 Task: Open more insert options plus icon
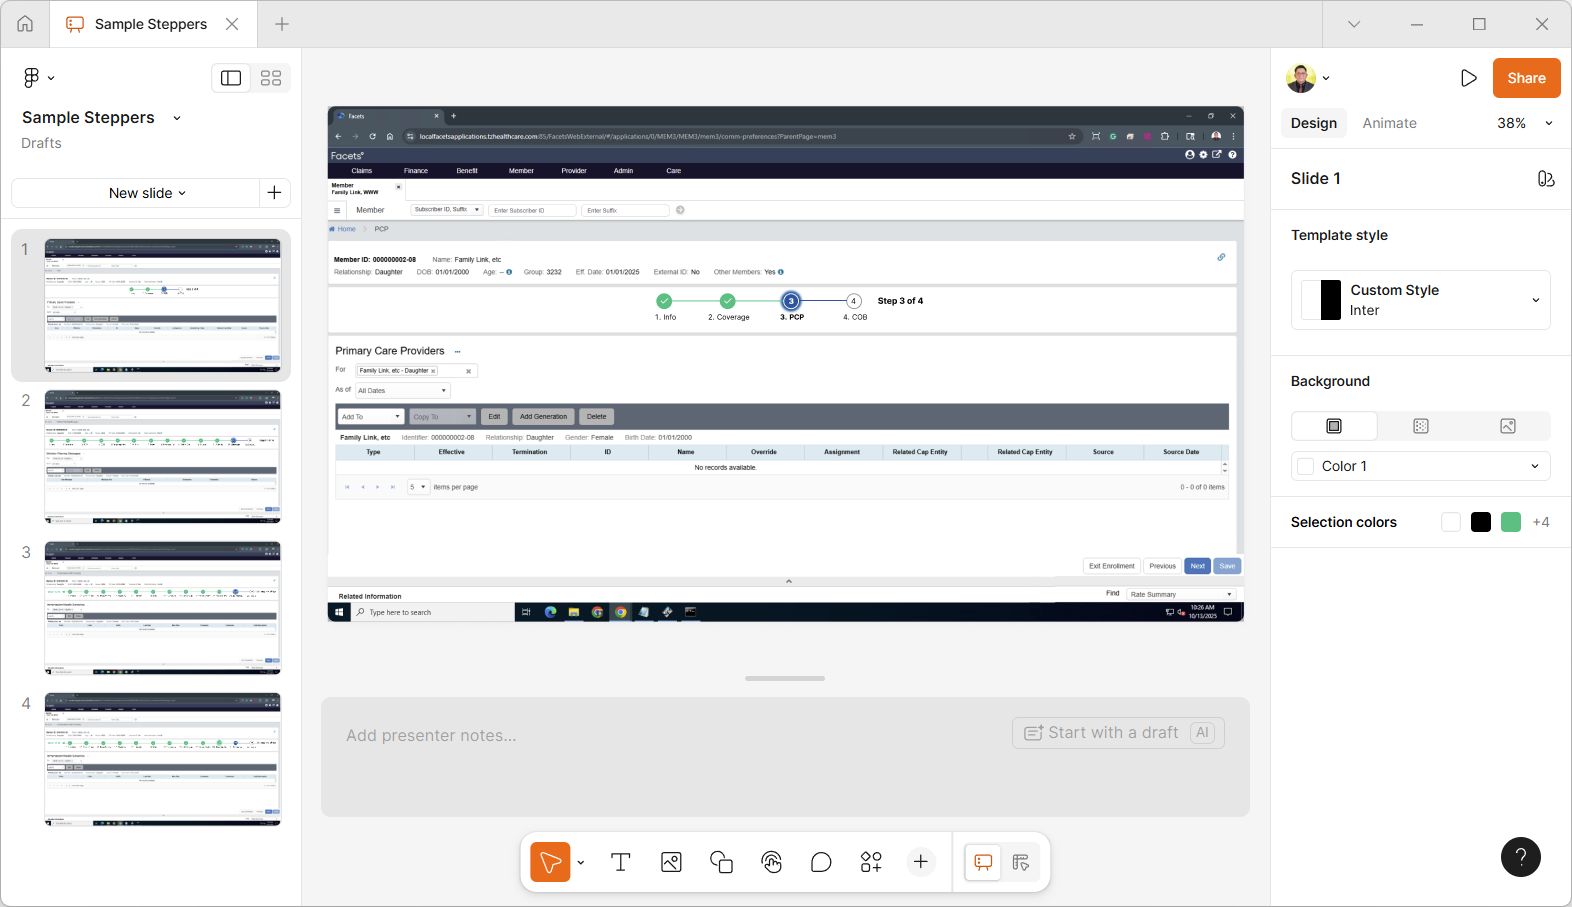tap(921, 862)
